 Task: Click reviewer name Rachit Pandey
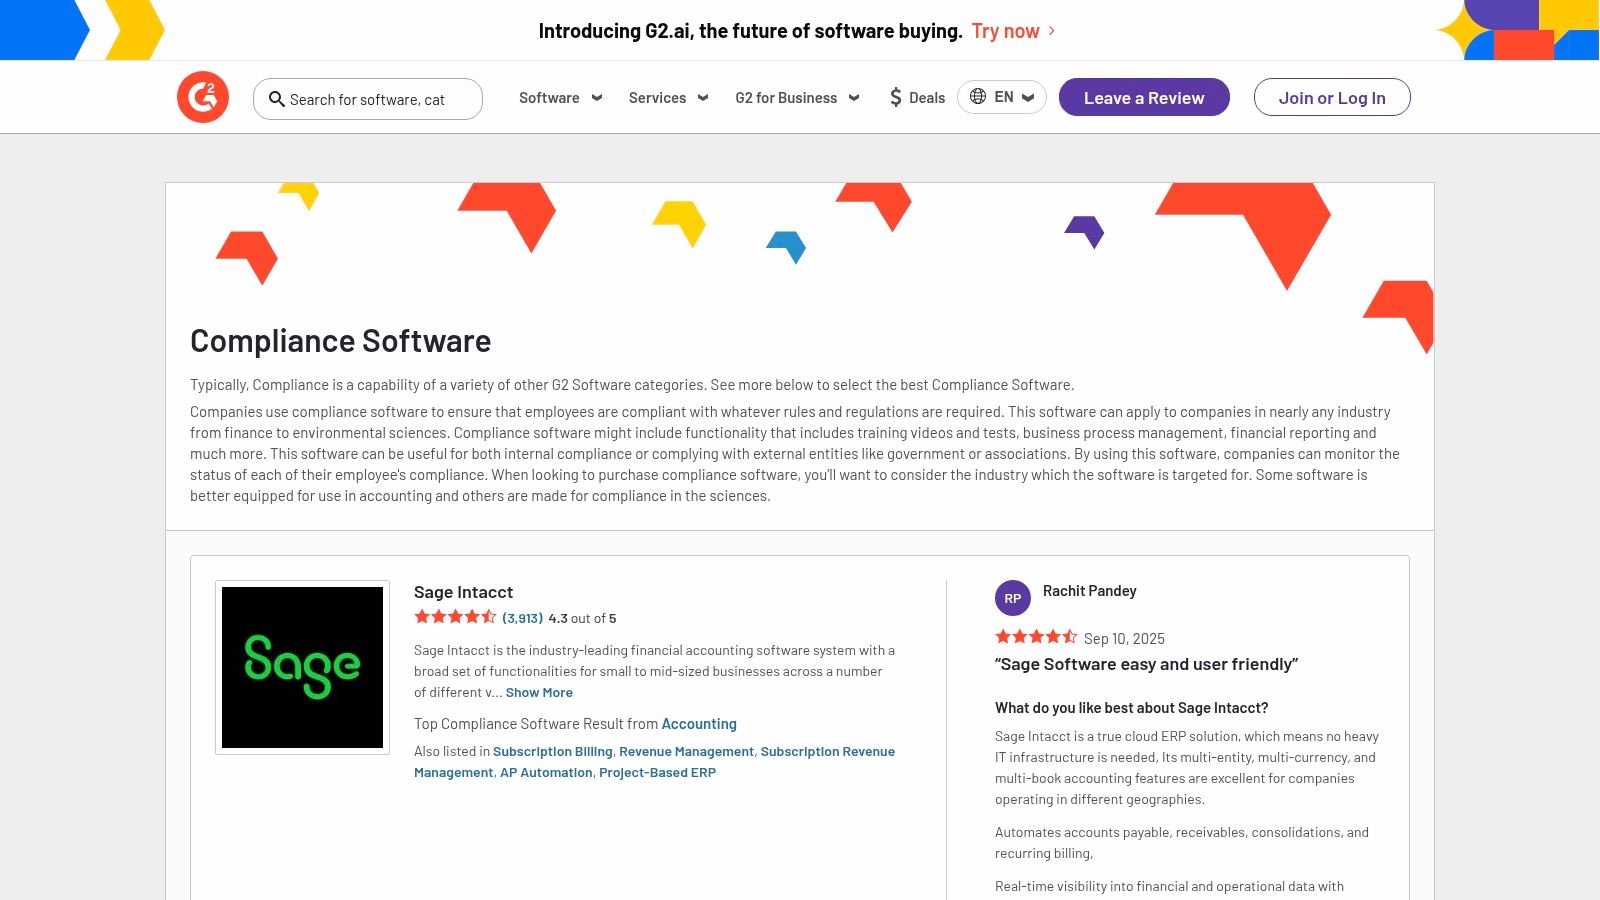pyautogui.click(x=1089, y=591)
